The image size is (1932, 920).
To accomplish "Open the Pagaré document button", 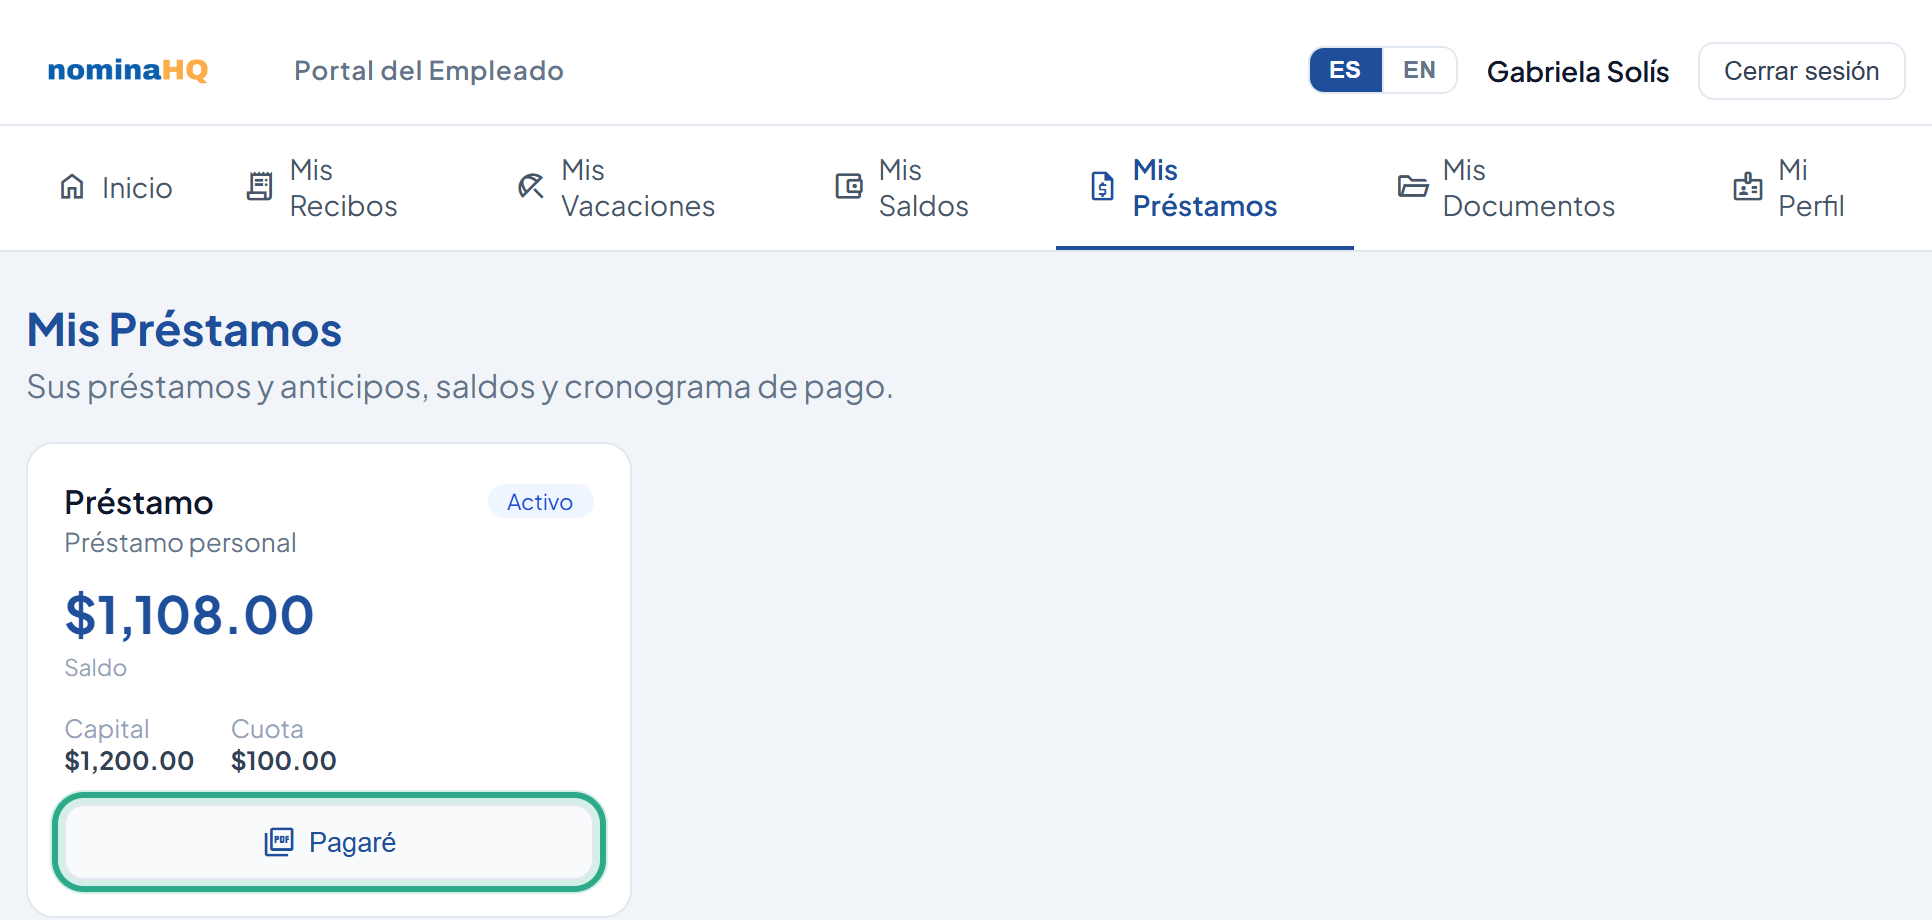I will (329, 842).
